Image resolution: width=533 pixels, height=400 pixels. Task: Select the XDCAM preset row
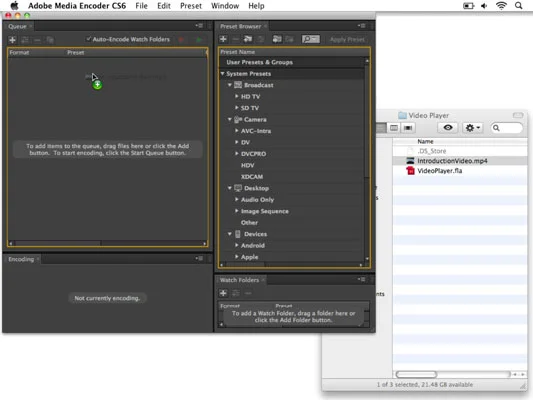pos(292,177)
